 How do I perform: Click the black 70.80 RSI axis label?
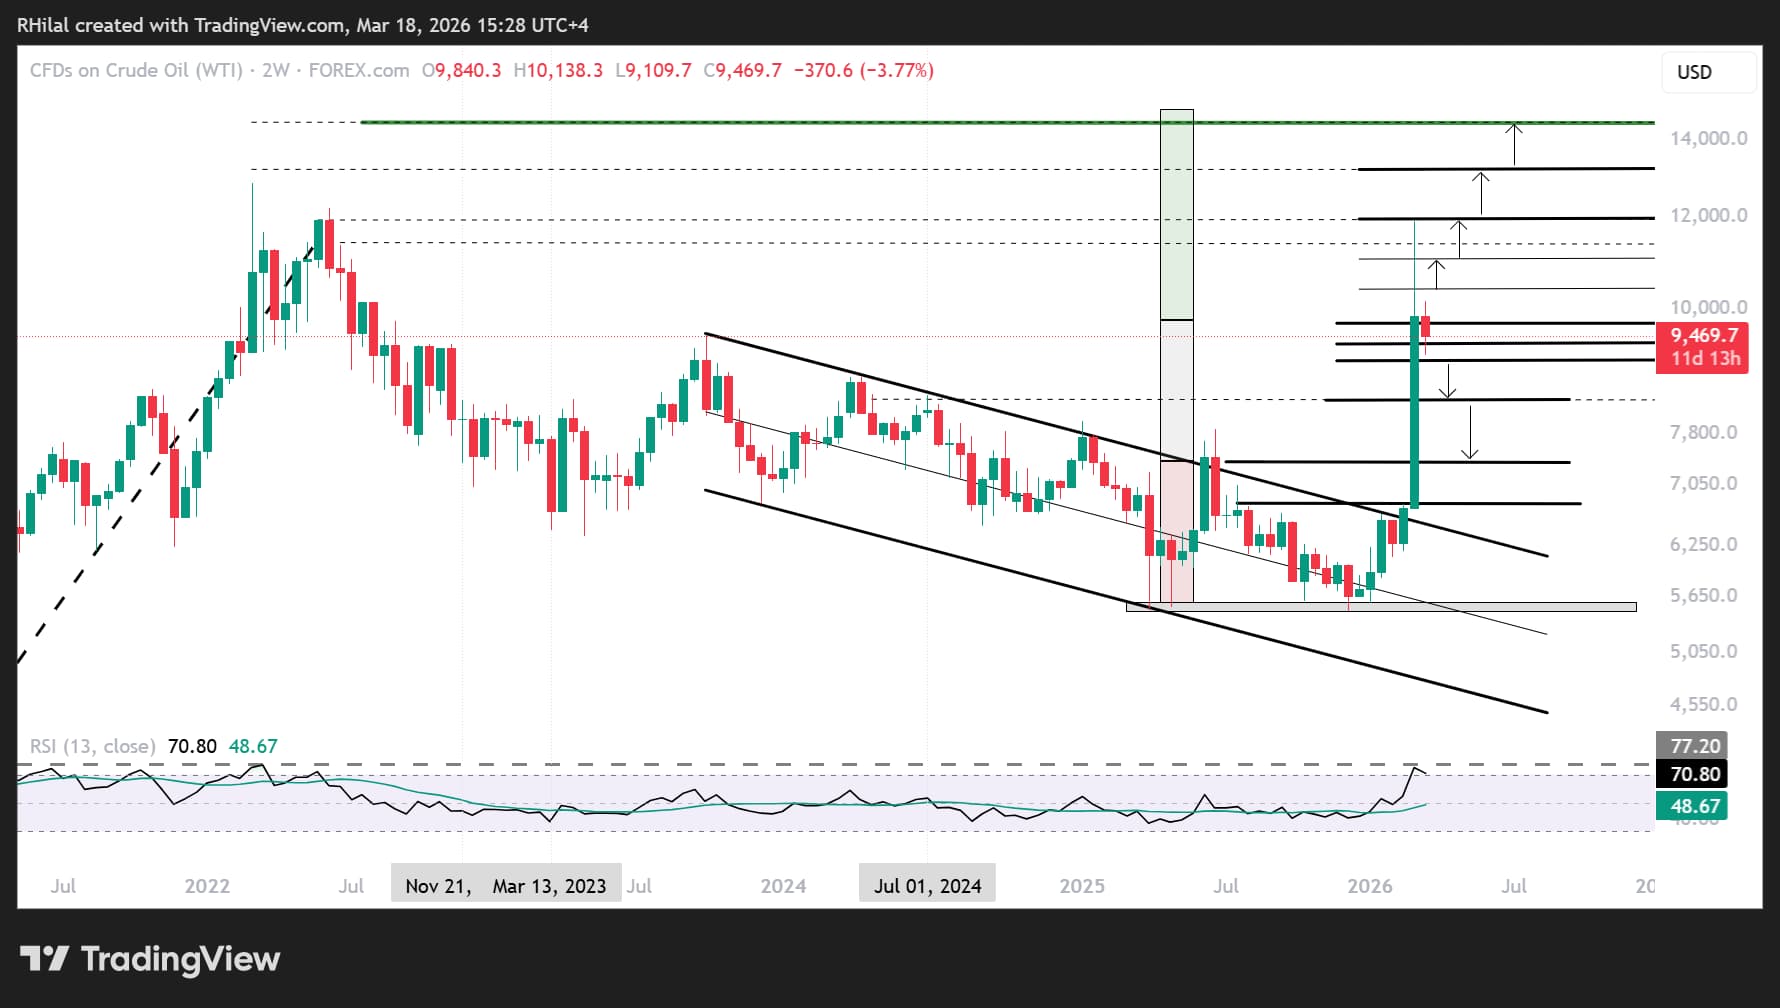[1694, 774]
